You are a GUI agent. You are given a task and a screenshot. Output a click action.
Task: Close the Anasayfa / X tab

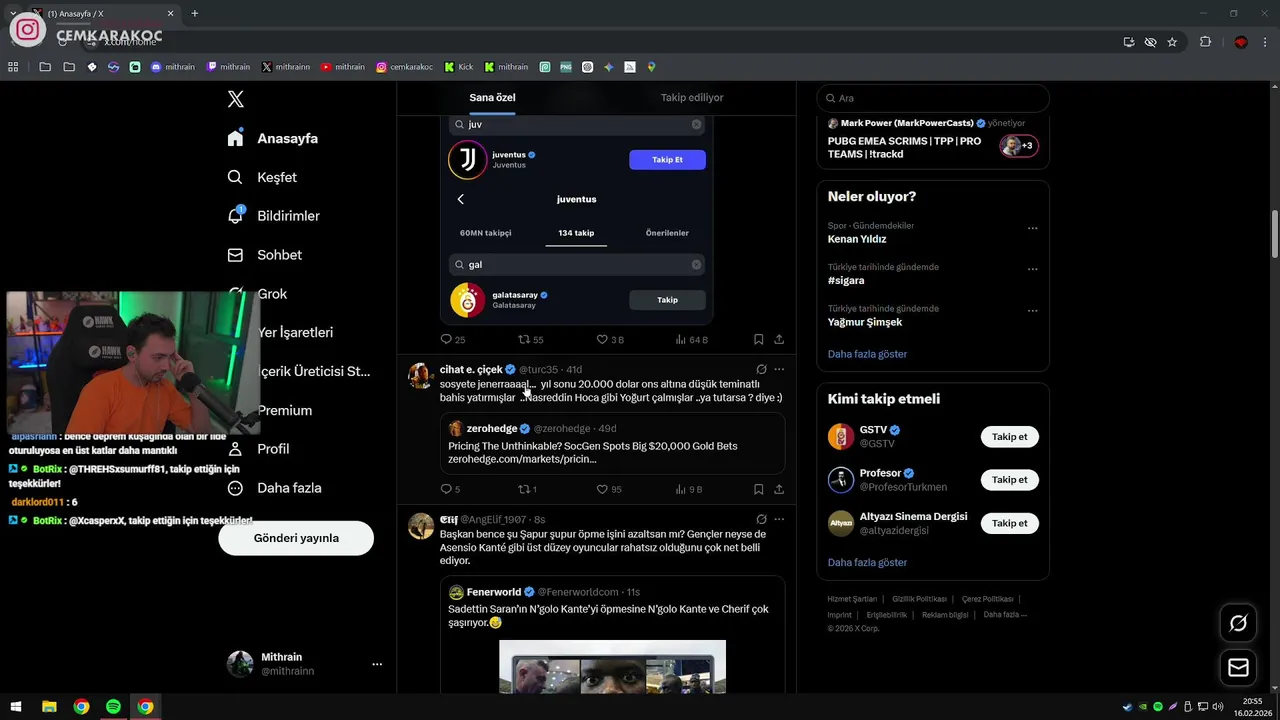171,14
